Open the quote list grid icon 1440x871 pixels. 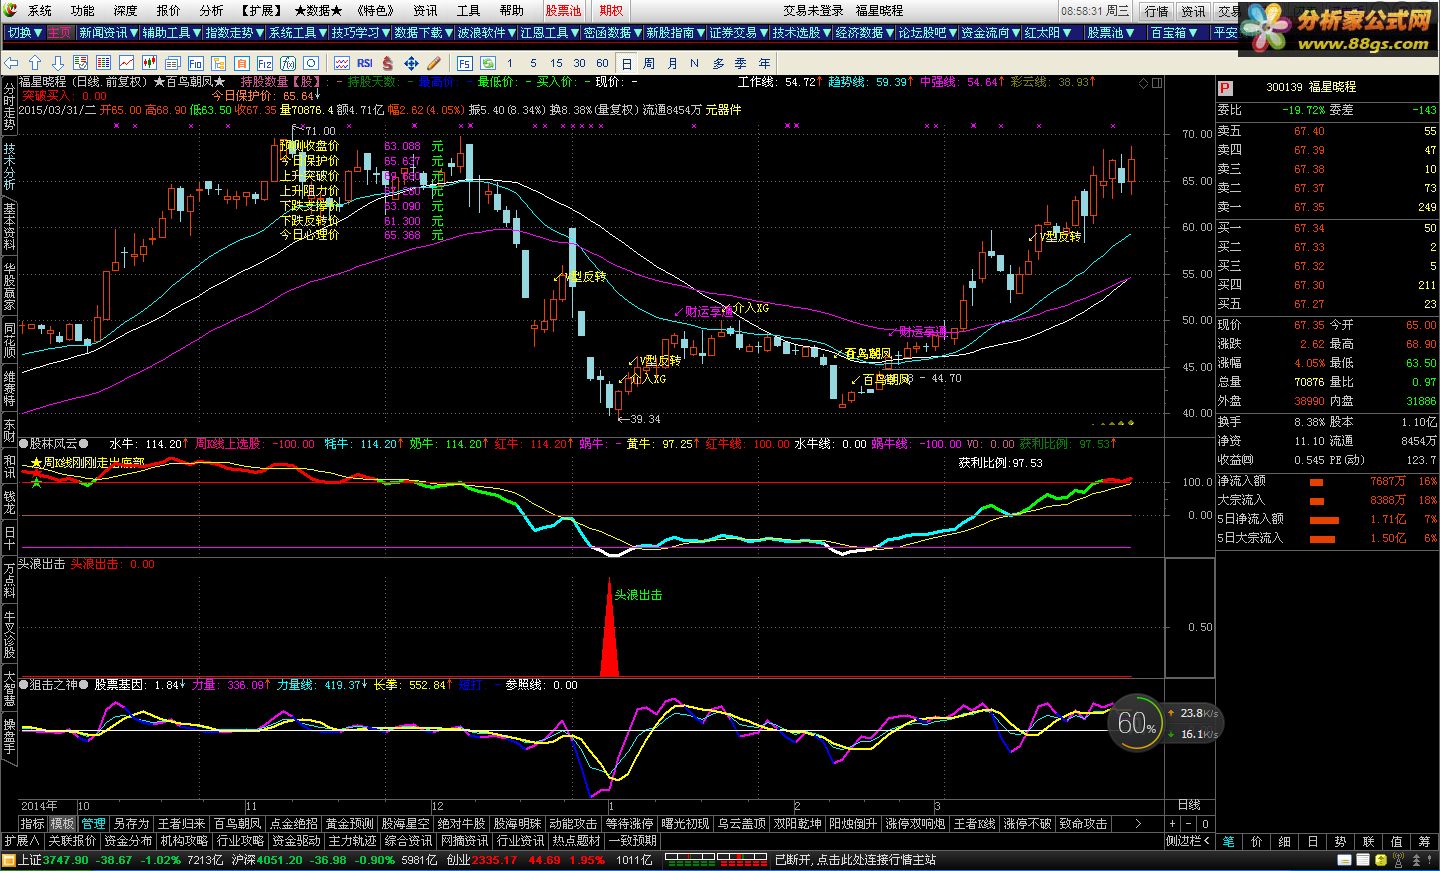[x=103, y=63]
